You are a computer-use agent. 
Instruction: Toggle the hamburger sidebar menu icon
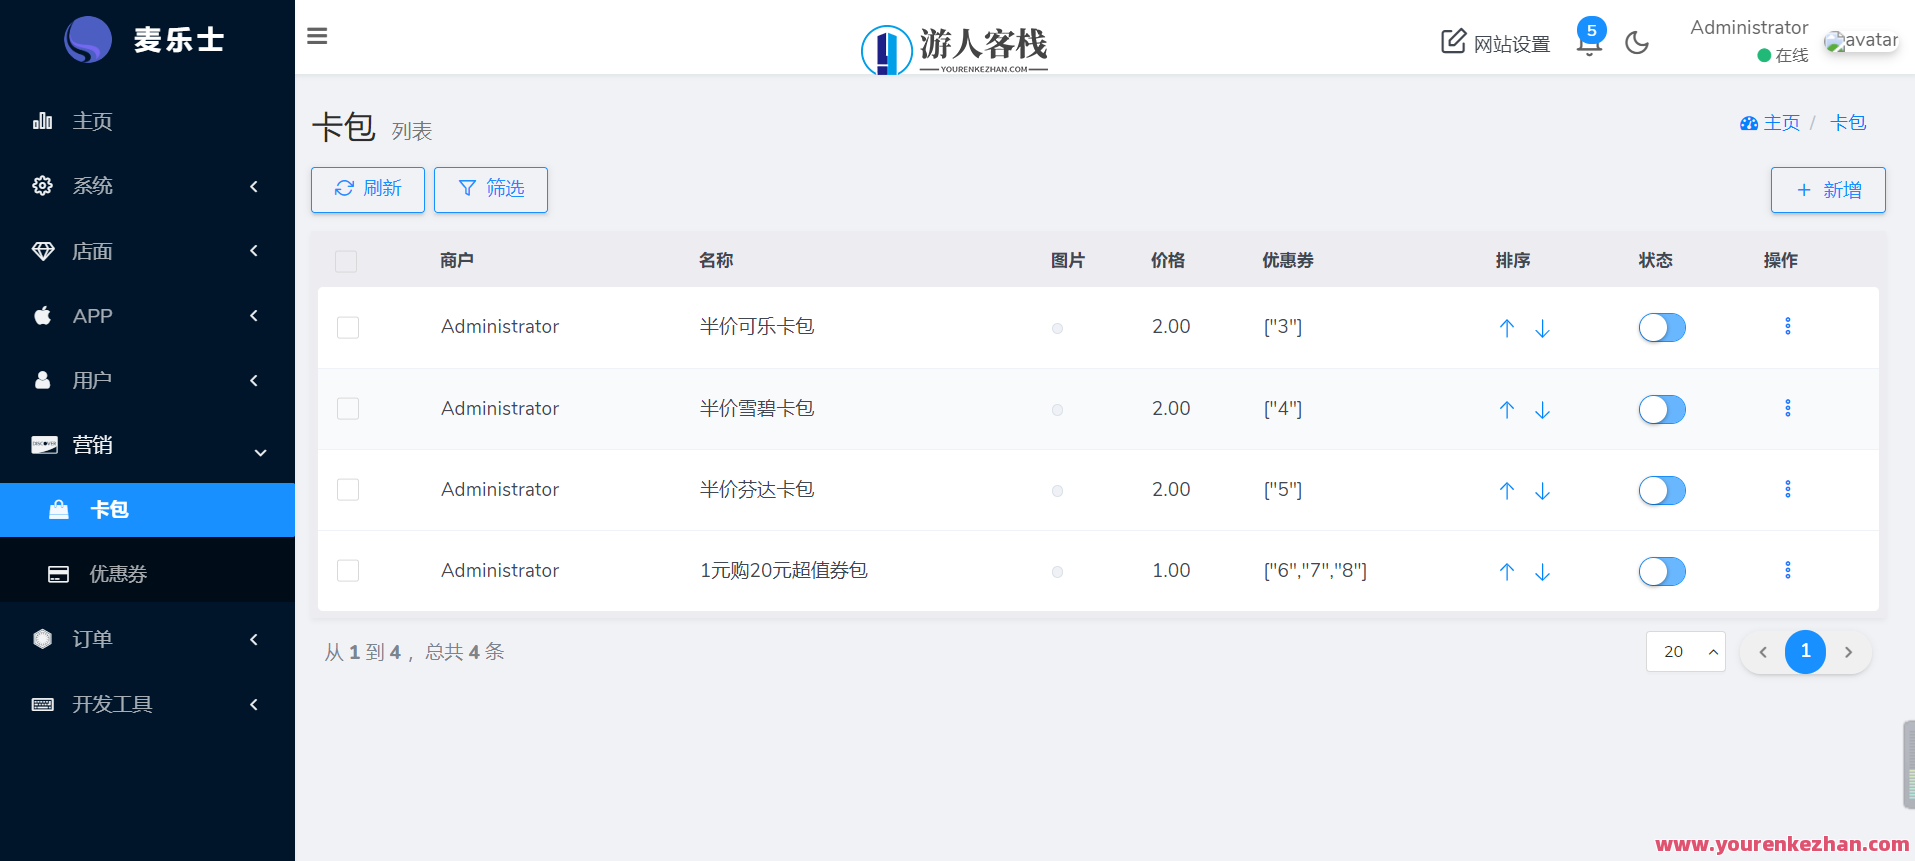pyautogui.click(x=317, y=36)
